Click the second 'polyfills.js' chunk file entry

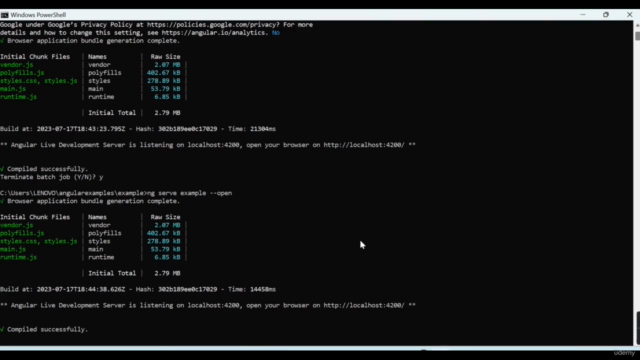click(22, 233)
